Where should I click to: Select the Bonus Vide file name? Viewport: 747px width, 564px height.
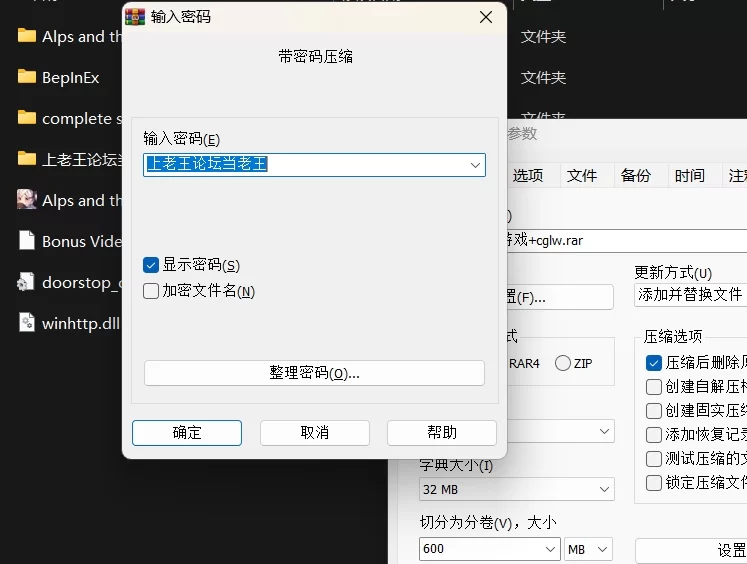click(x=81, y=242)
